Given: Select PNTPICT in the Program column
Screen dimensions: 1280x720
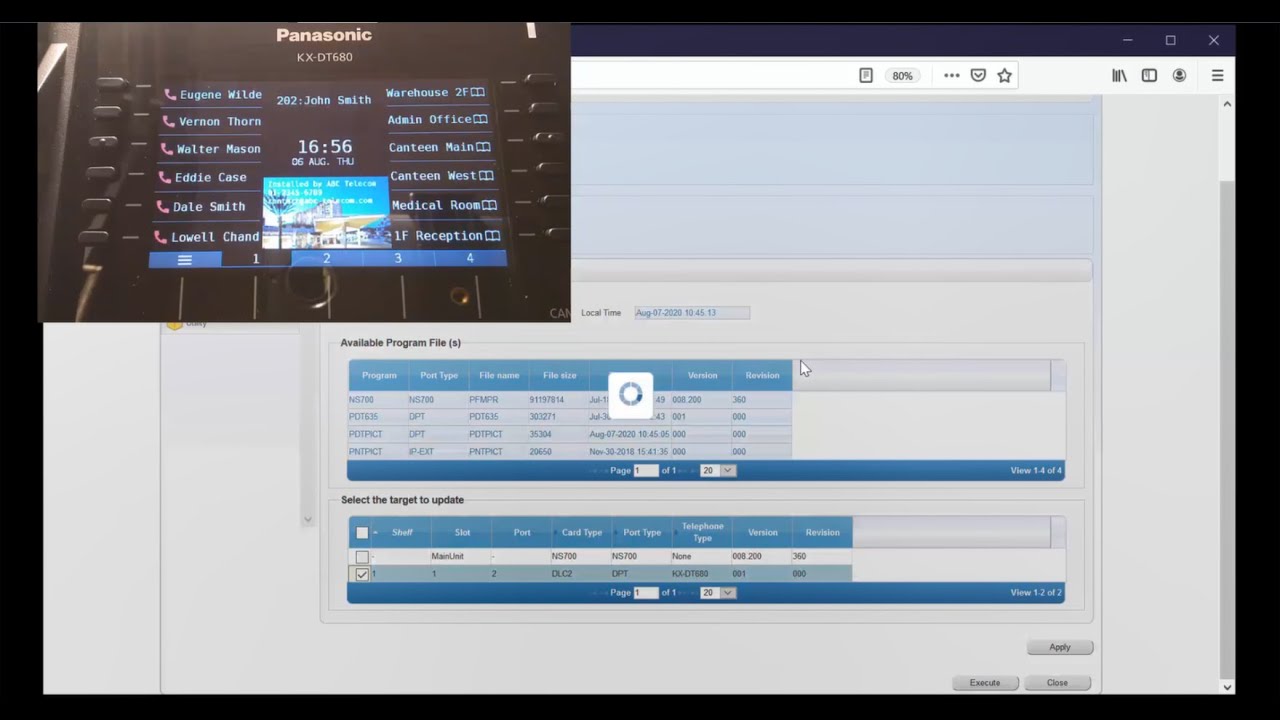Looking at the screenshot, I should point(366,452).
